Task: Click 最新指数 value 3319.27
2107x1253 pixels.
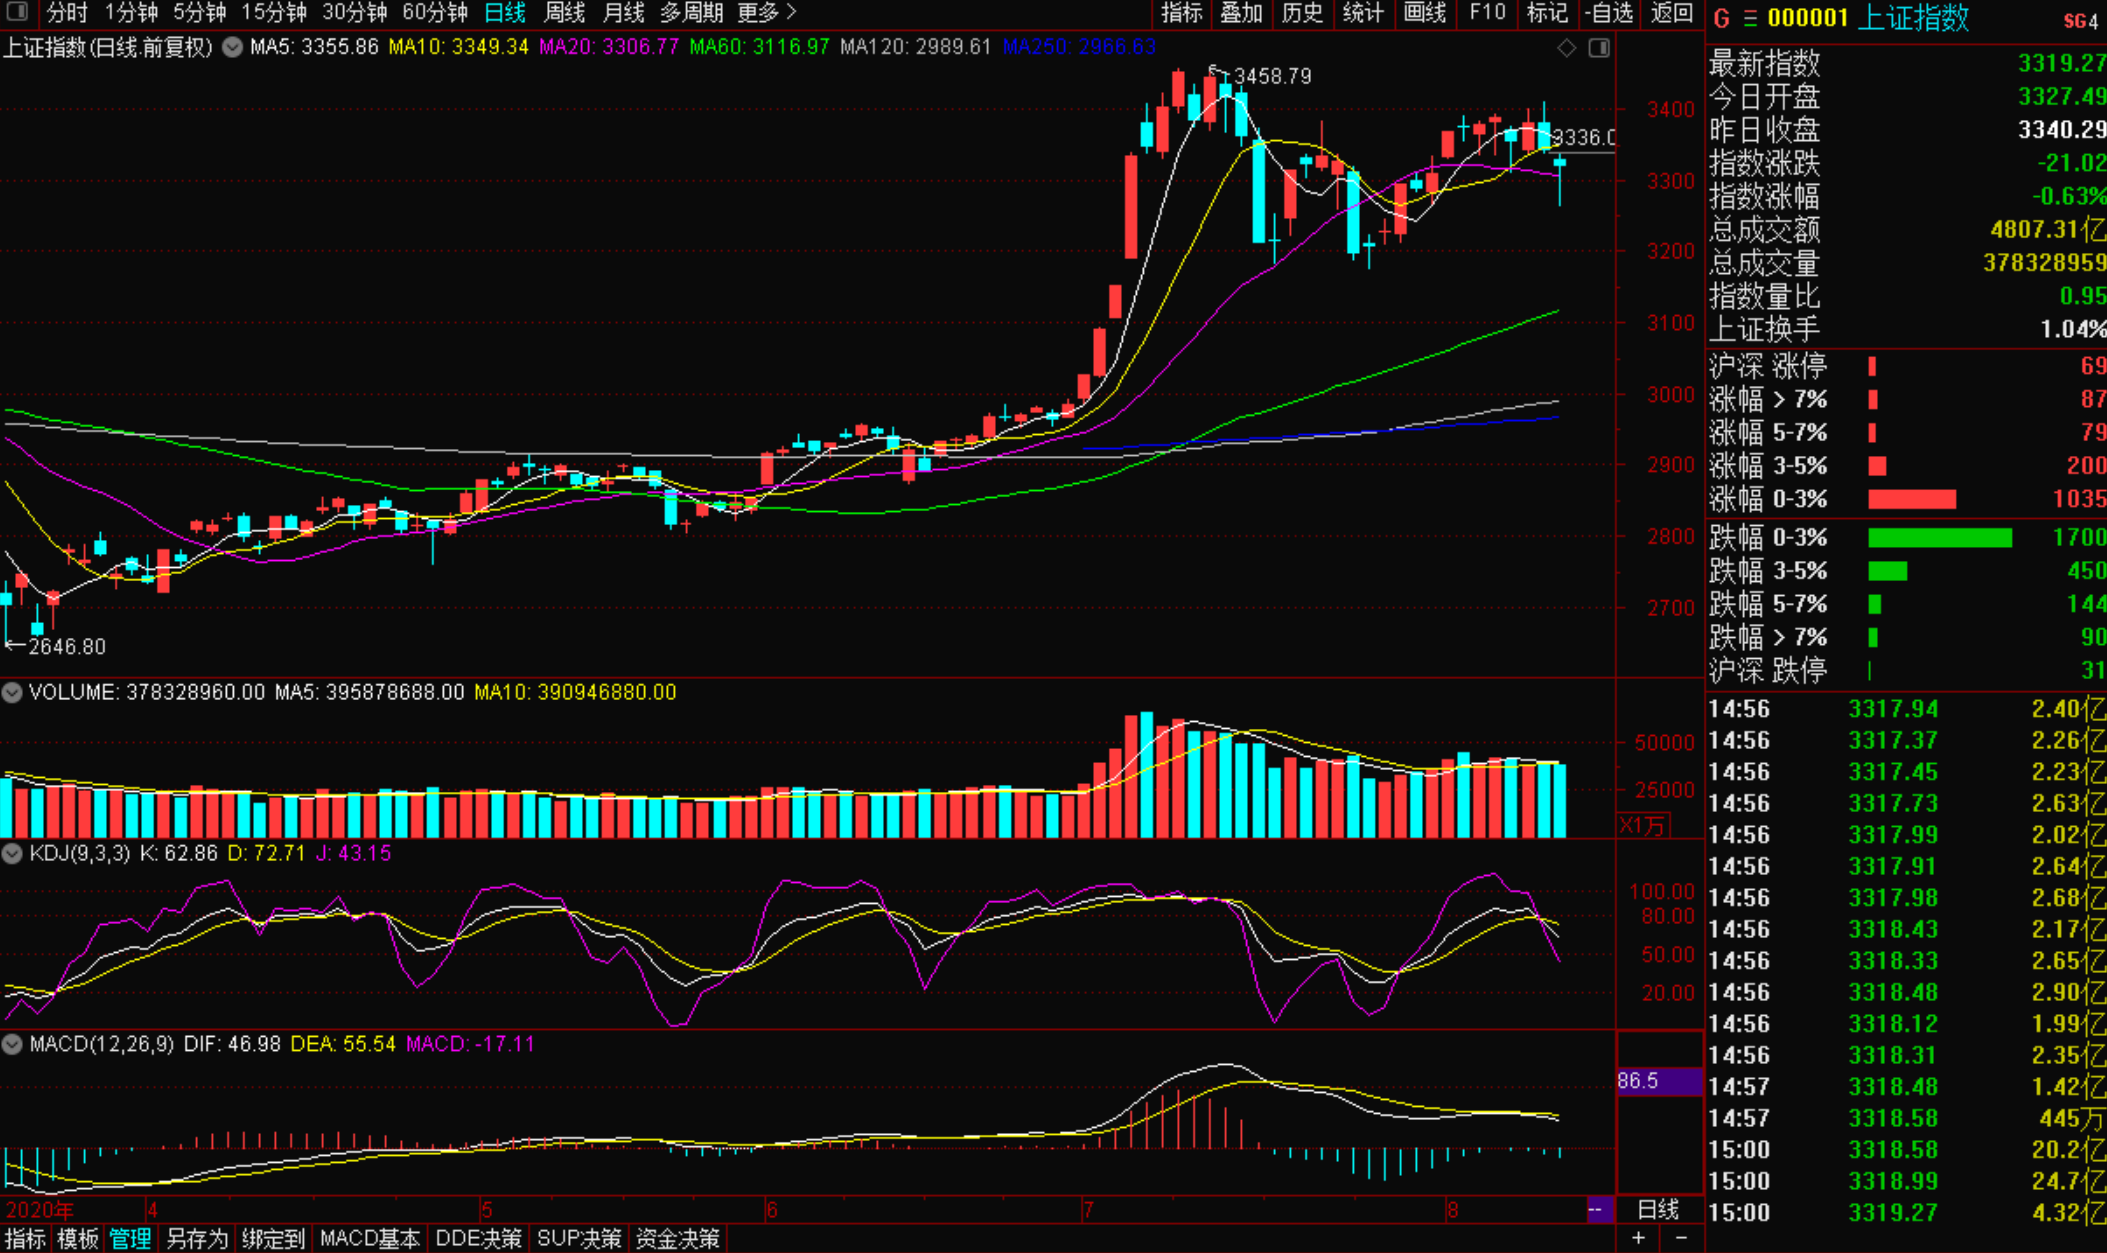Action: (x=2061, y=64)
